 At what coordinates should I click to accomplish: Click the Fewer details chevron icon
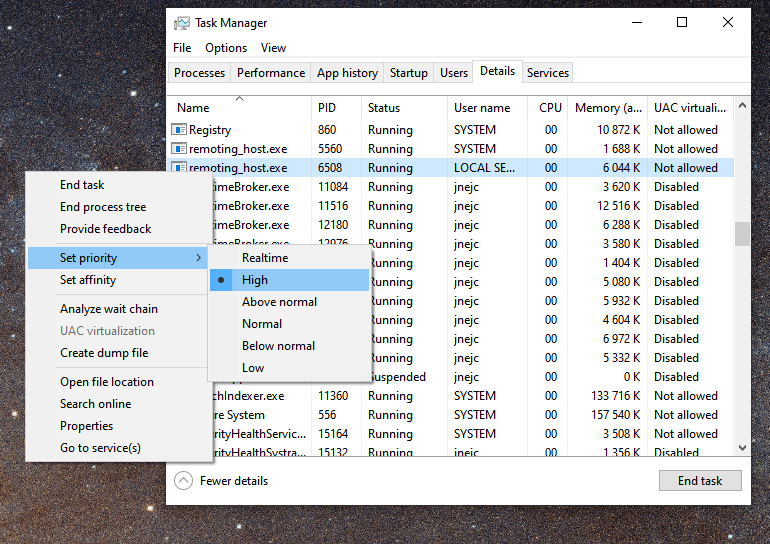click(x=183, y=481)
